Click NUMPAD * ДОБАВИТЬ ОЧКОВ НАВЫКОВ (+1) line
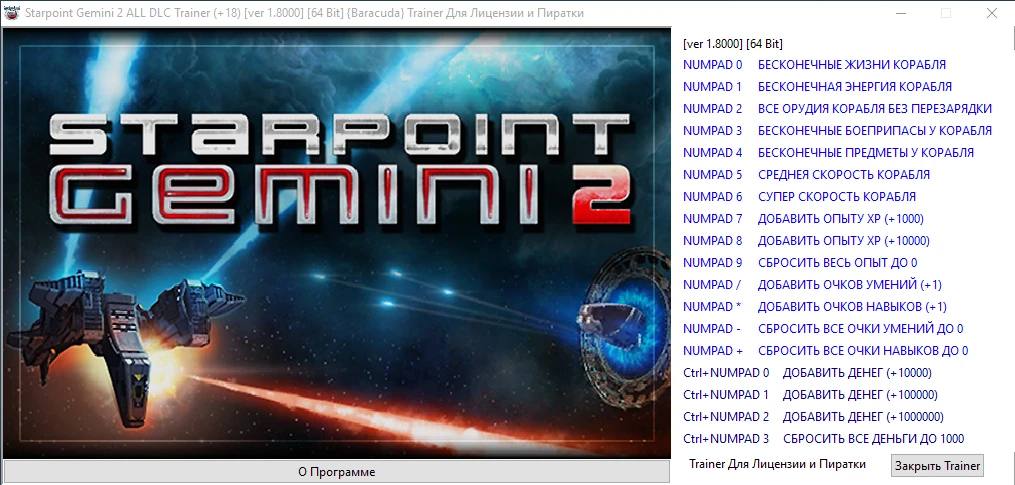This screenshot has height=485, width=1015. click(x=815, y=307)
